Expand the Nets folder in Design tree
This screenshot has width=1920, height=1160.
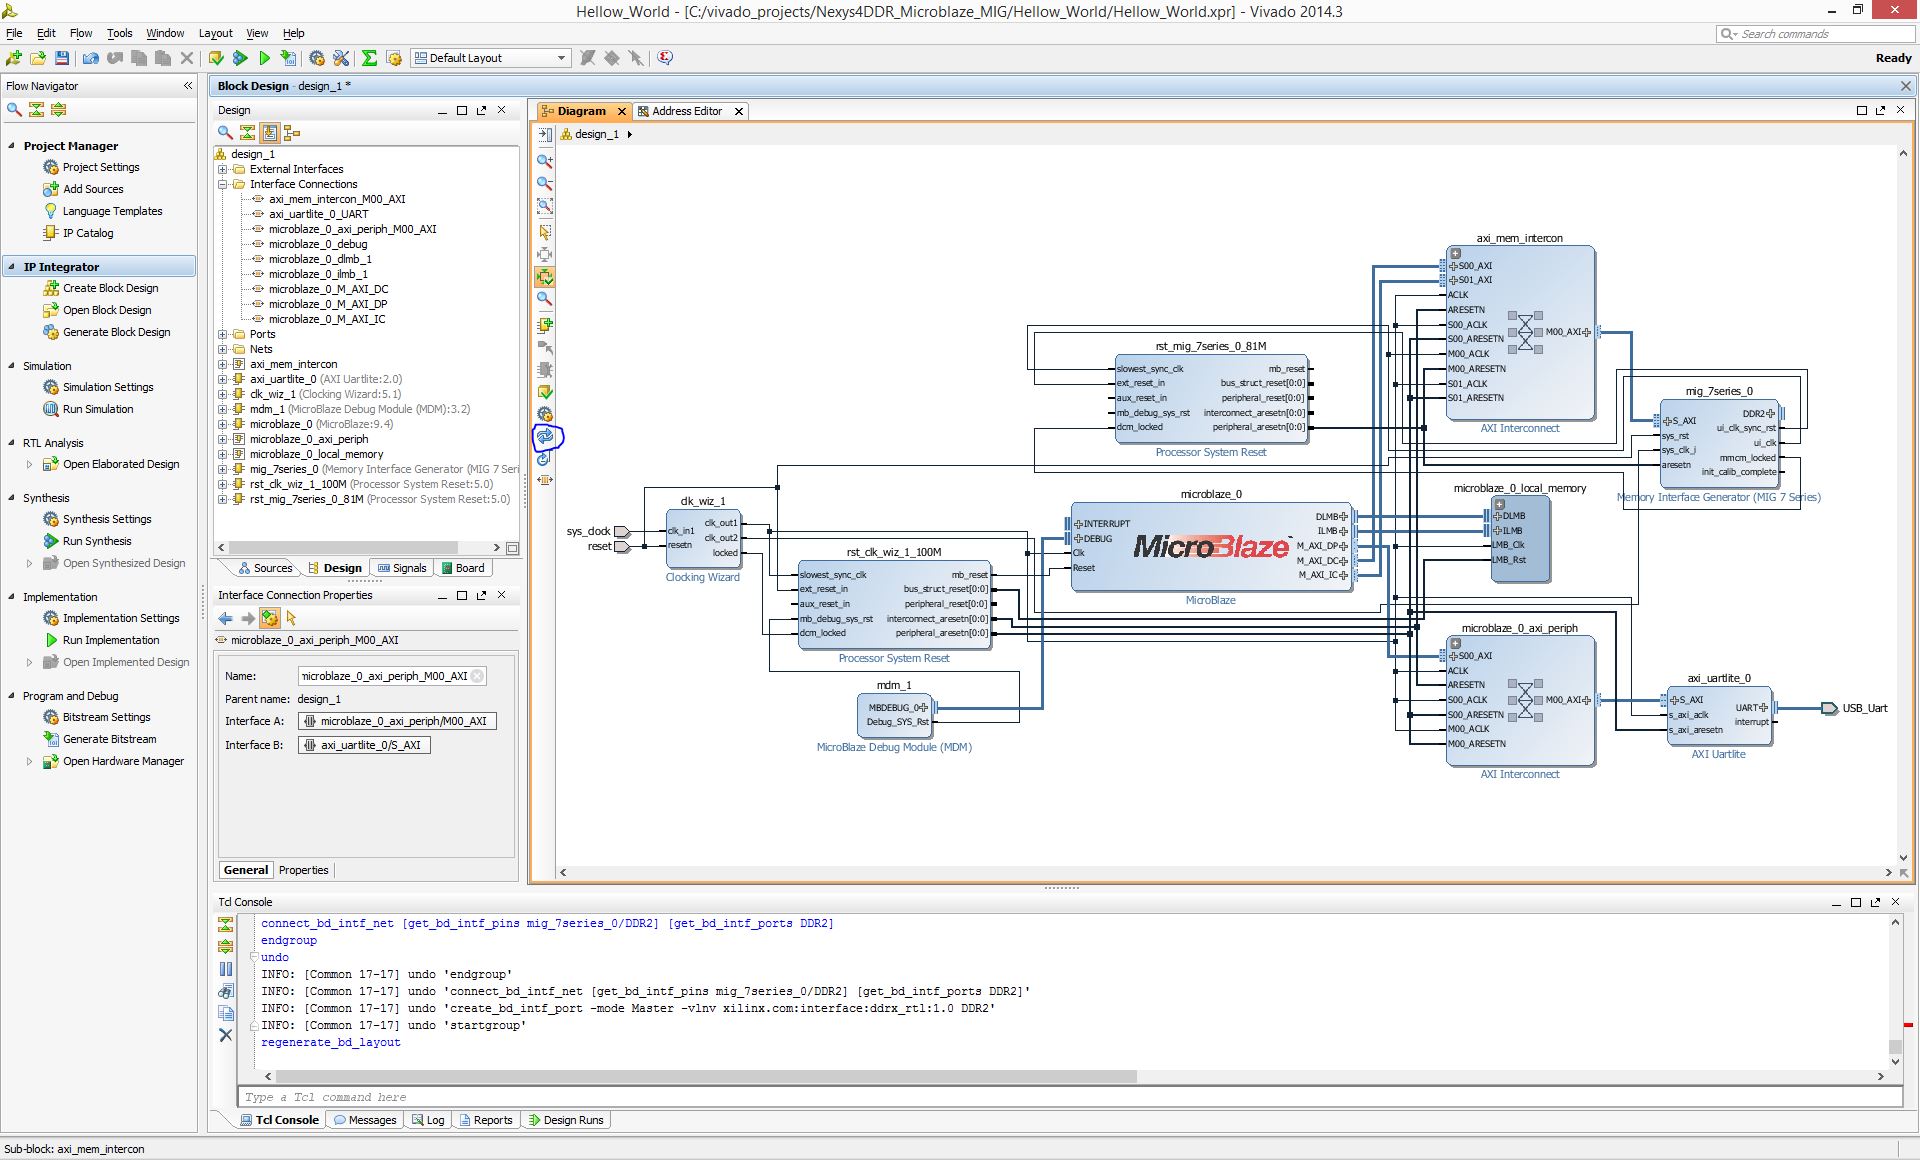223,349
